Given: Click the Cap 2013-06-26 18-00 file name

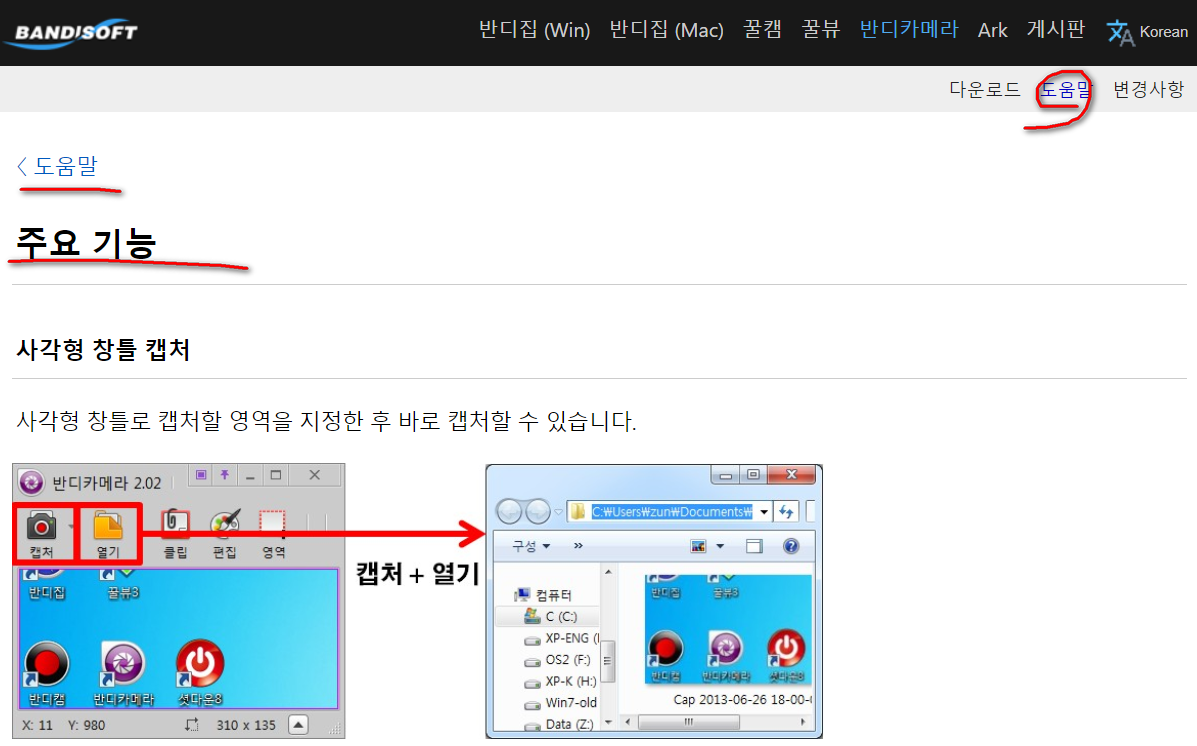Looking at the screenshot, I should pos(742,699).
